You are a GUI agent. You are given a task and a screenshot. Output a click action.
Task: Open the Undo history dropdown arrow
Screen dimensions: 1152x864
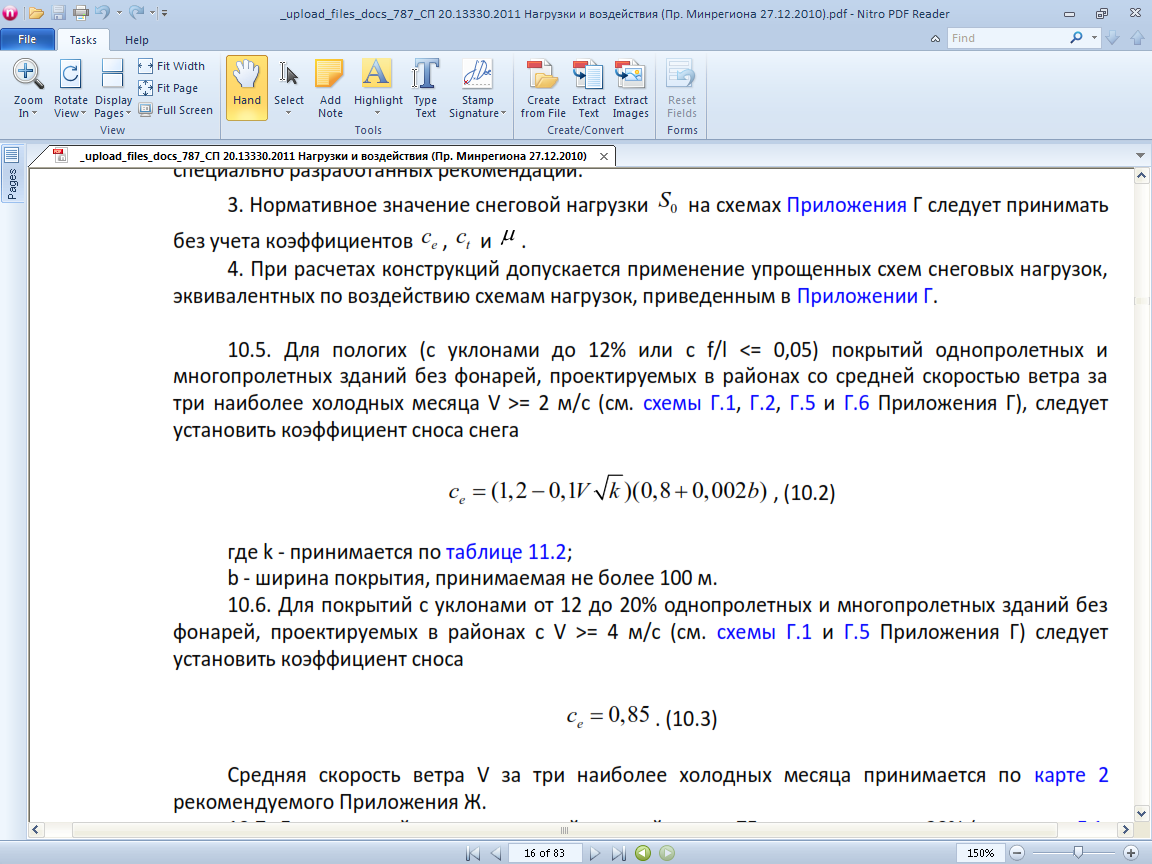(119, 13)
